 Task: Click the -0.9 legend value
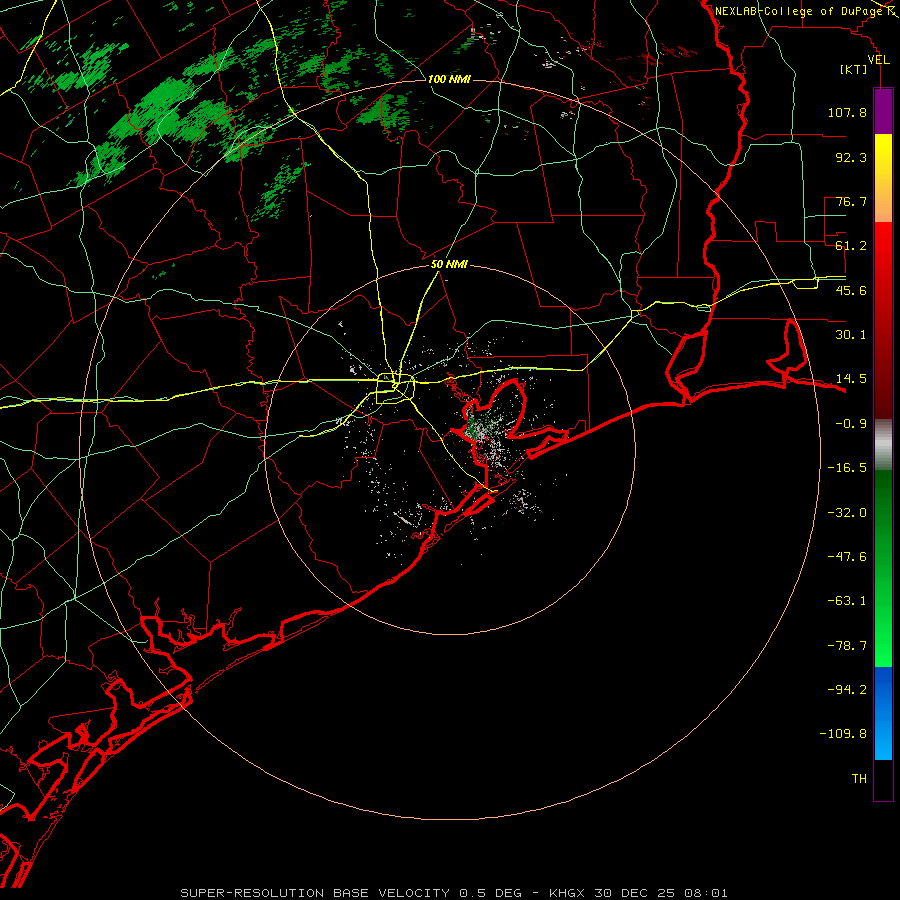[x=851, y=424]
